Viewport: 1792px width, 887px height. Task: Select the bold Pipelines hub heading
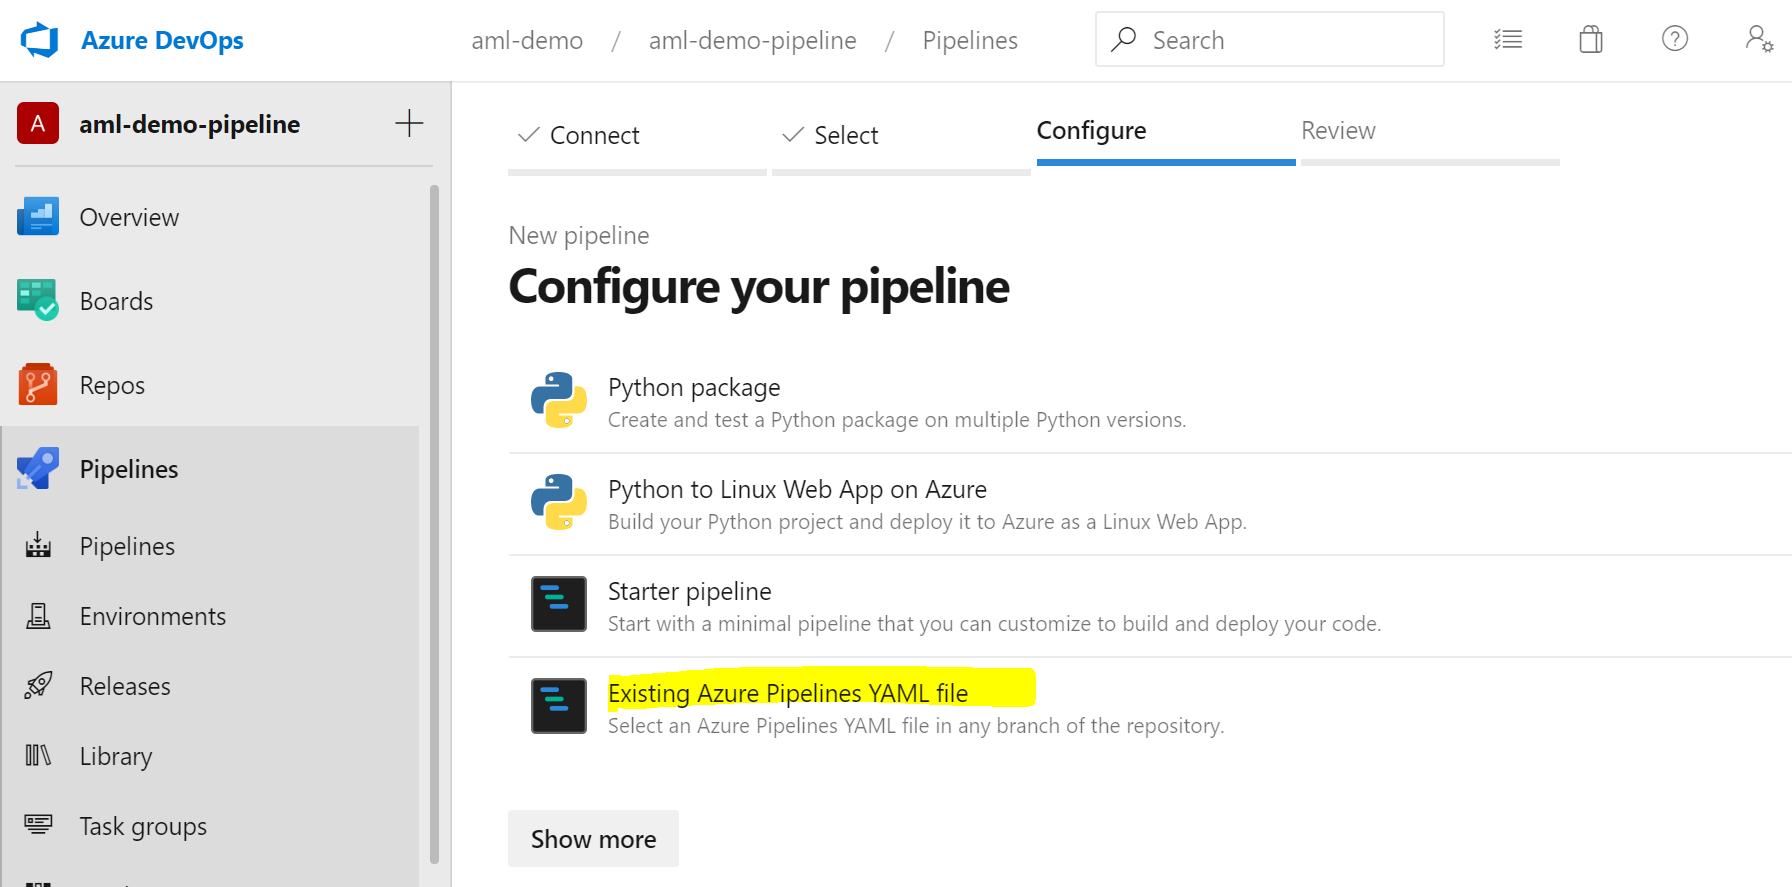[129, 469]
